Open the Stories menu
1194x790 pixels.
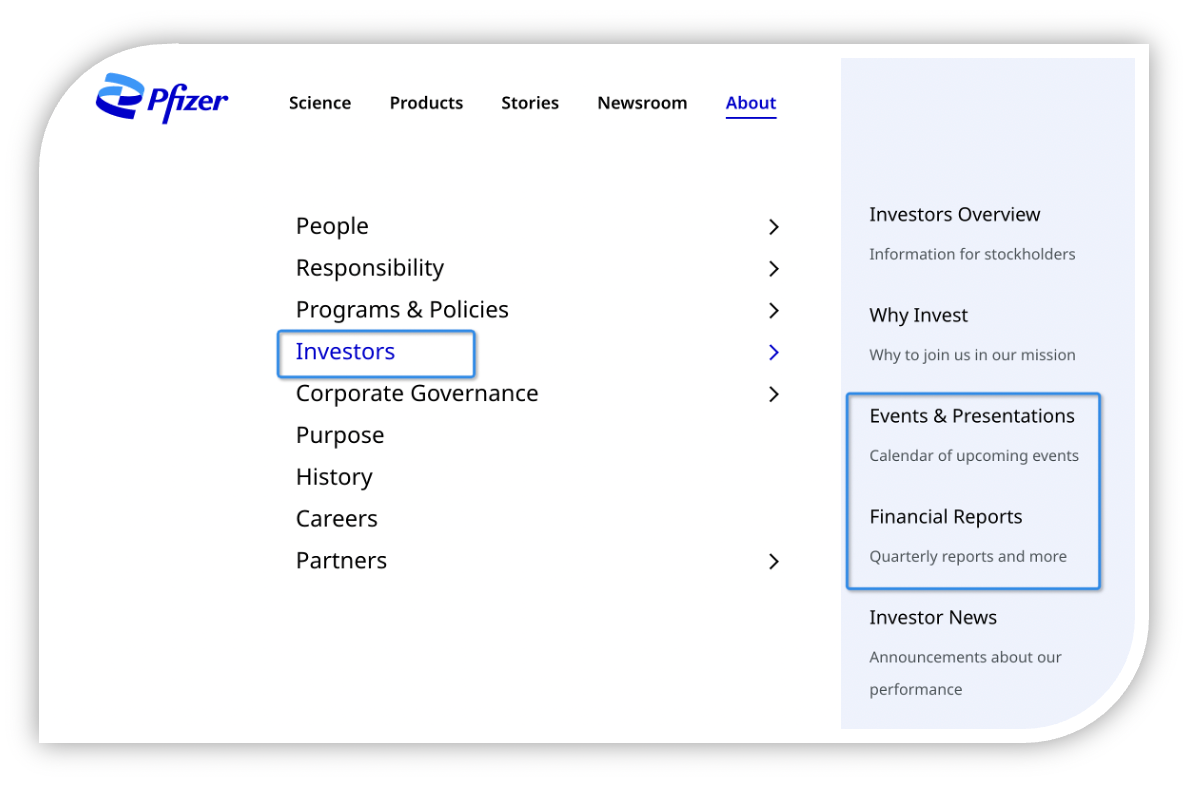(530, 103)
